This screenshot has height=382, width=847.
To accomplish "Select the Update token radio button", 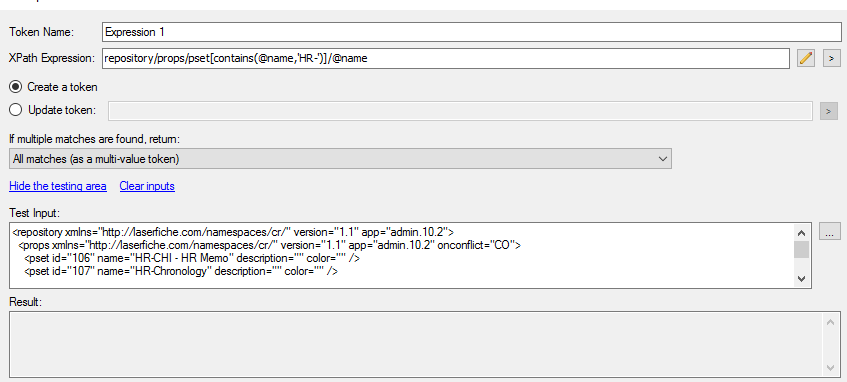I will (16, 110).
